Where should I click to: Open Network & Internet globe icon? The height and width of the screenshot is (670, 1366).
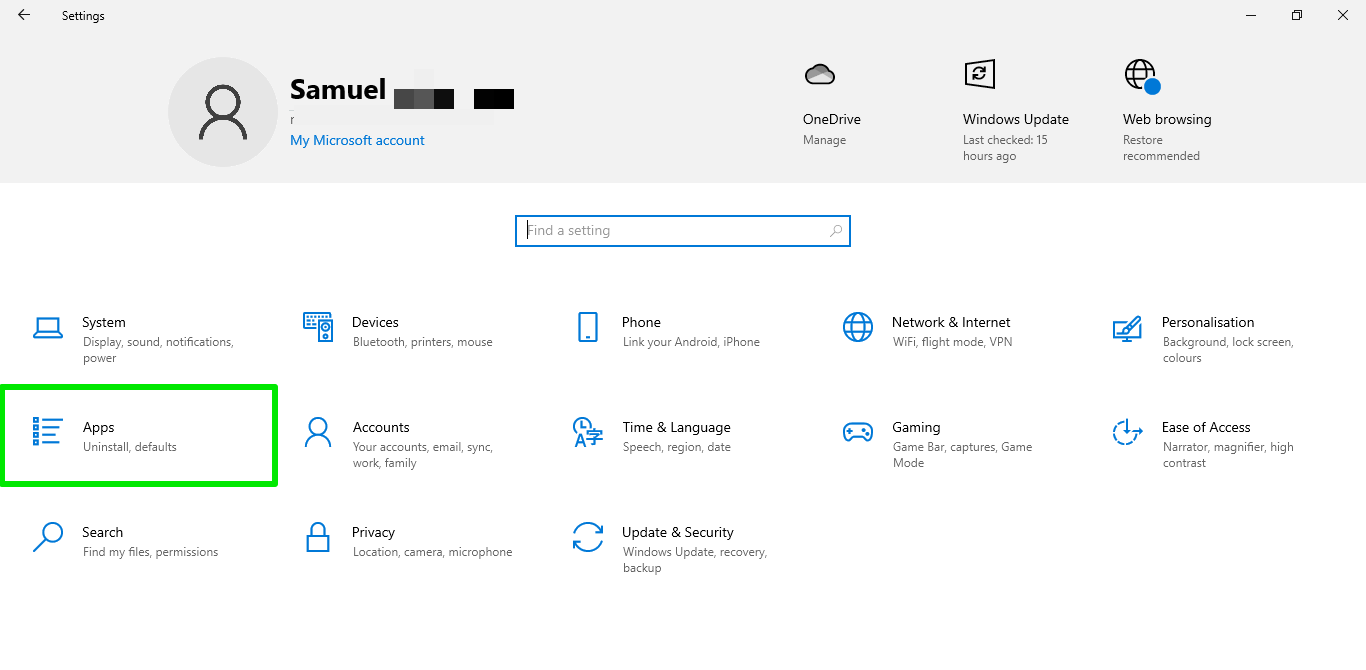[858, 327]
